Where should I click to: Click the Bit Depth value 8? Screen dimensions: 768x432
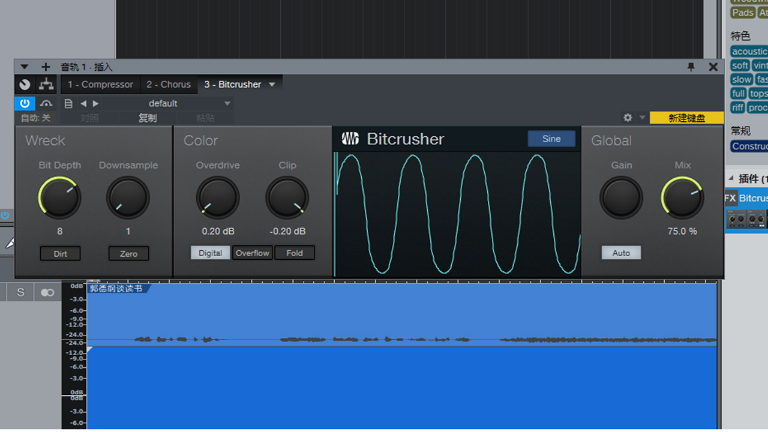pos(60,231)
